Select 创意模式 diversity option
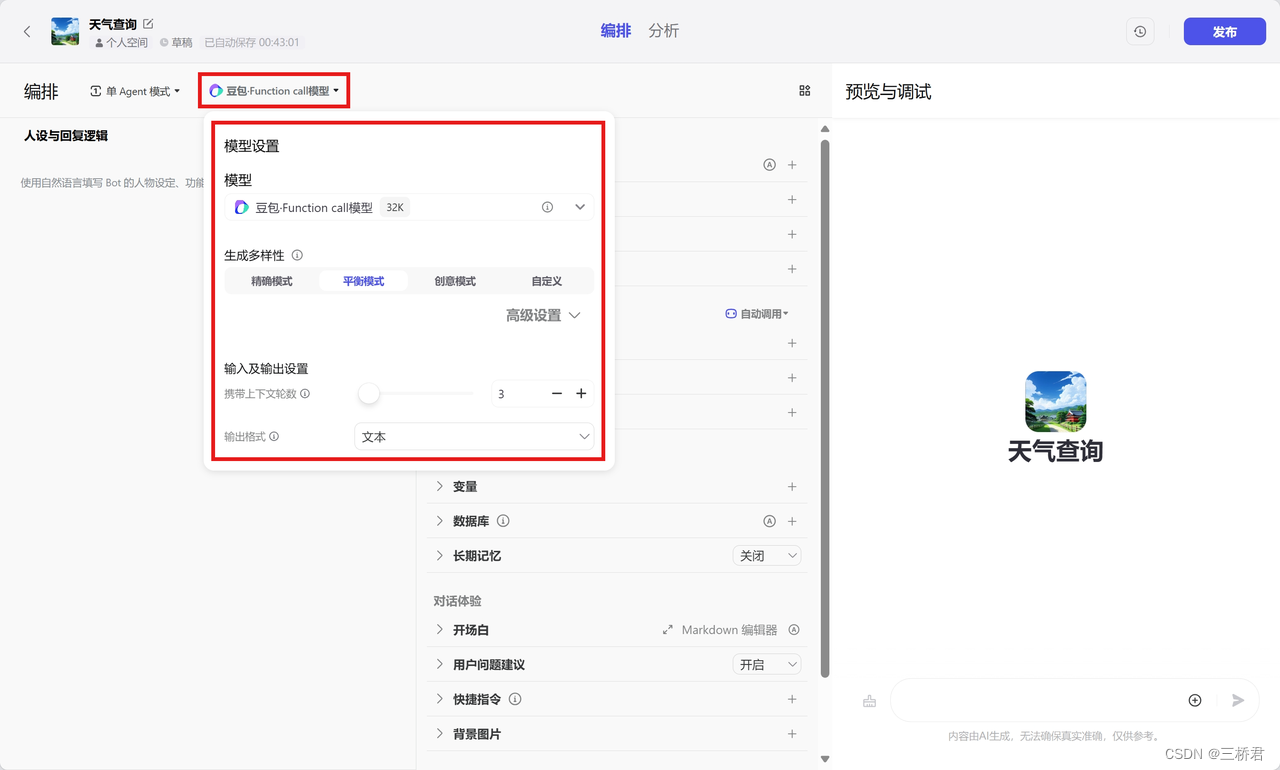Viewport: 1280px width, 770px height. (455, 281)
